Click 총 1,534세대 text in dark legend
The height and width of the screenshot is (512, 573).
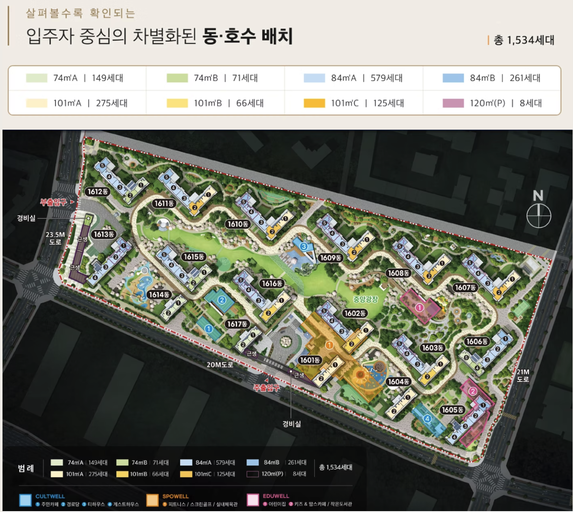coord(335,467)
